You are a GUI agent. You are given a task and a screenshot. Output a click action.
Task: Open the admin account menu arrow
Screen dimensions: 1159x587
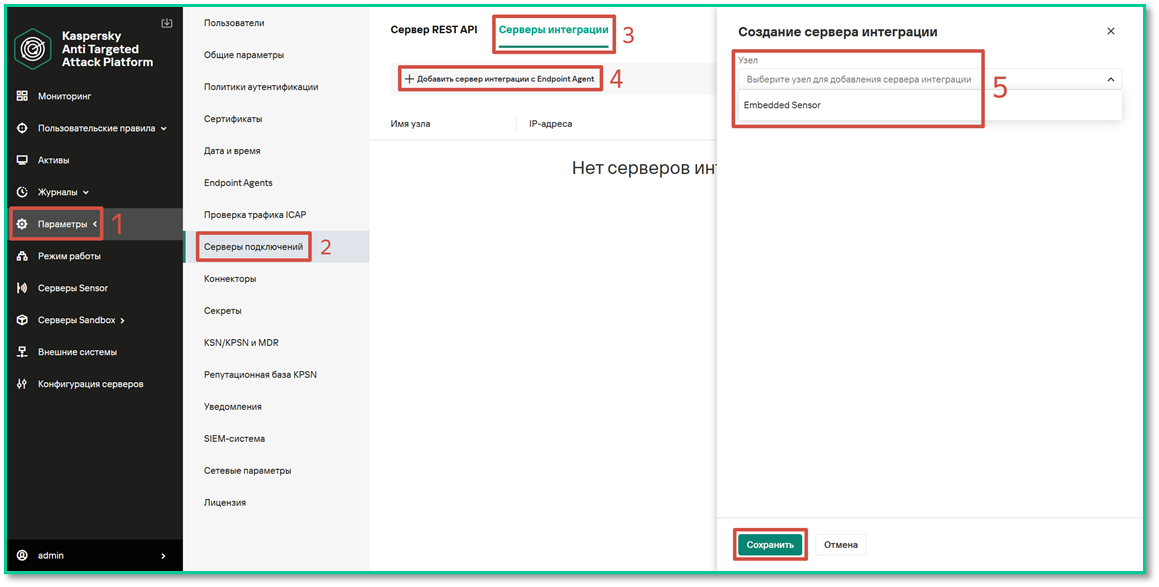click(163, 556)
